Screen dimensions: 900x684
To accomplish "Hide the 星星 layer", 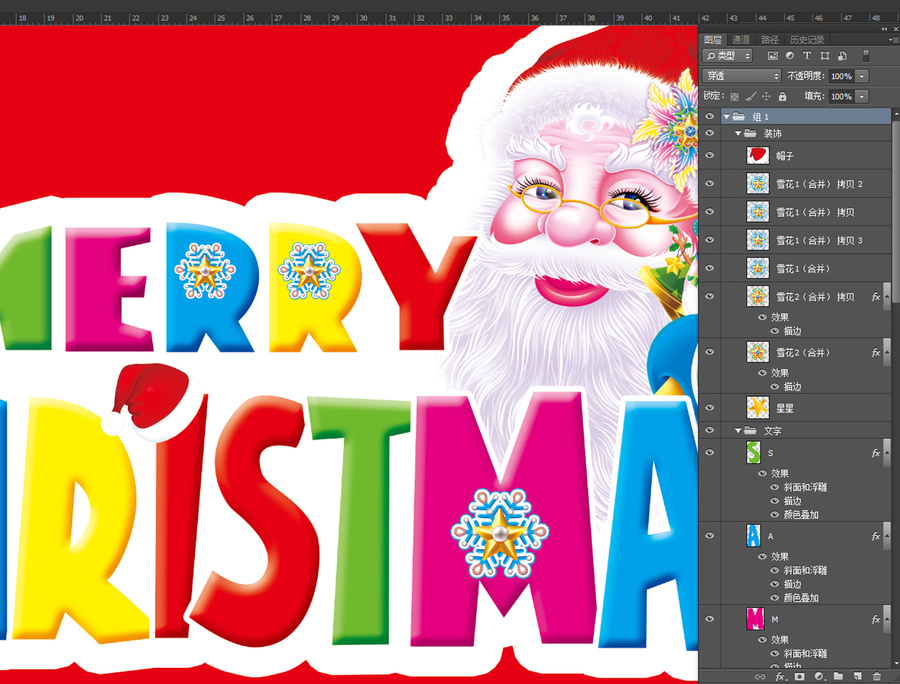I will click(710, 408).
